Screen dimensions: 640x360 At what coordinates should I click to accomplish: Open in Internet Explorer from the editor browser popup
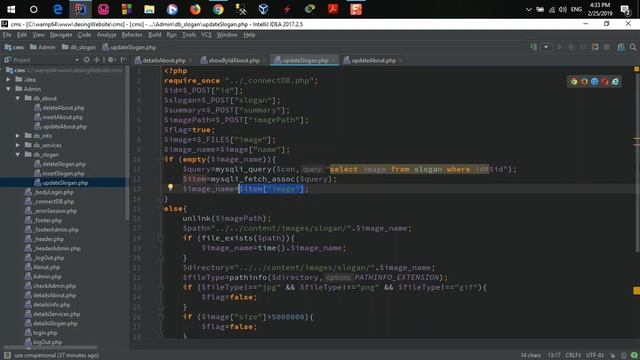click(x=615, y=82)
